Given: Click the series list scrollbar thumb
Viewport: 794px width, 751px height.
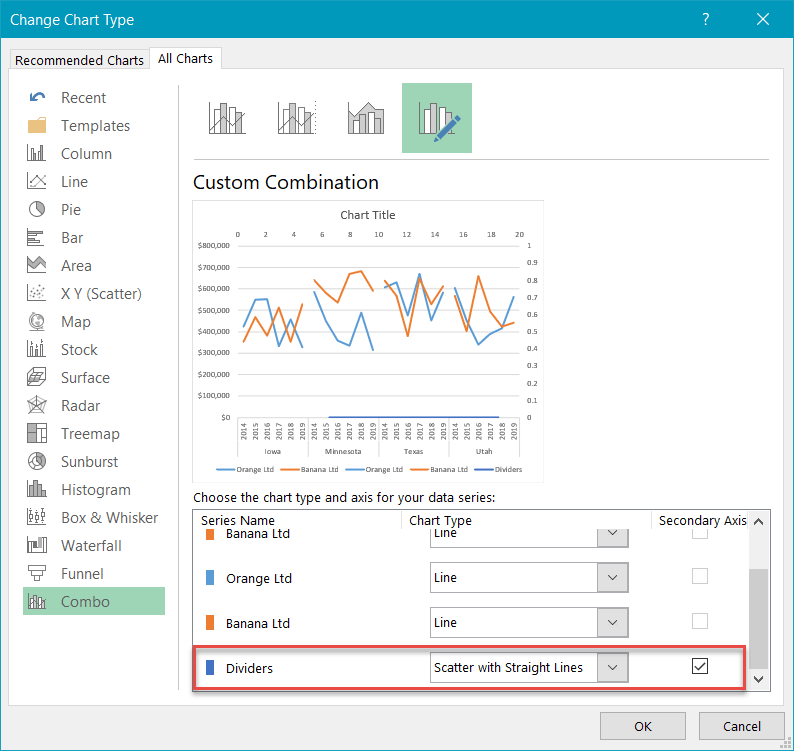Looking at the screenshot, I should (758, 618).
